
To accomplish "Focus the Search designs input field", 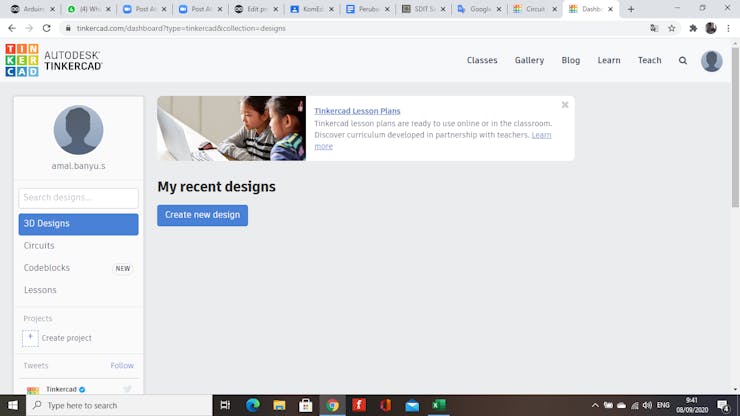I will (78, 198).
